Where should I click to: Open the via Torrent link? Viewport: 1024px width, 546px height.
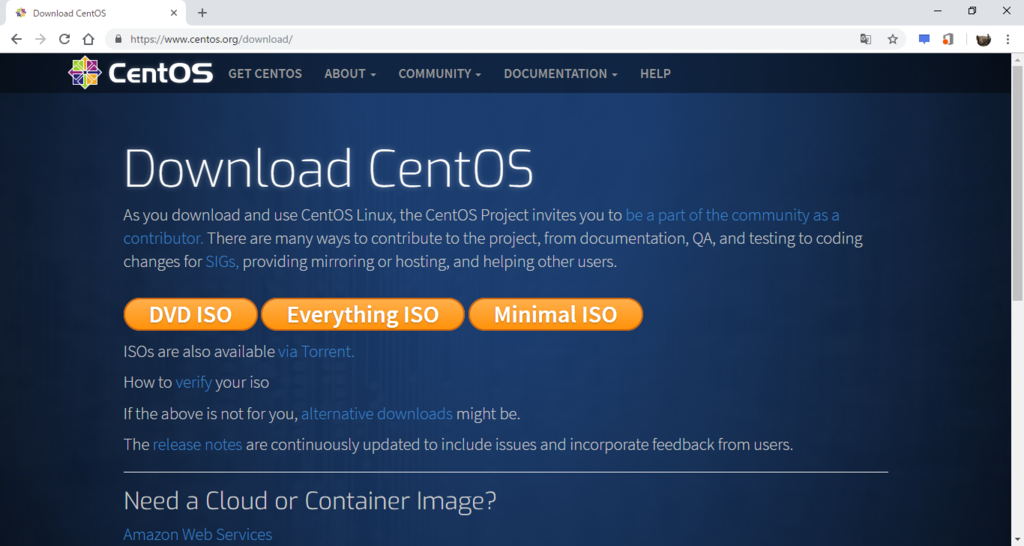pos(316,351)
